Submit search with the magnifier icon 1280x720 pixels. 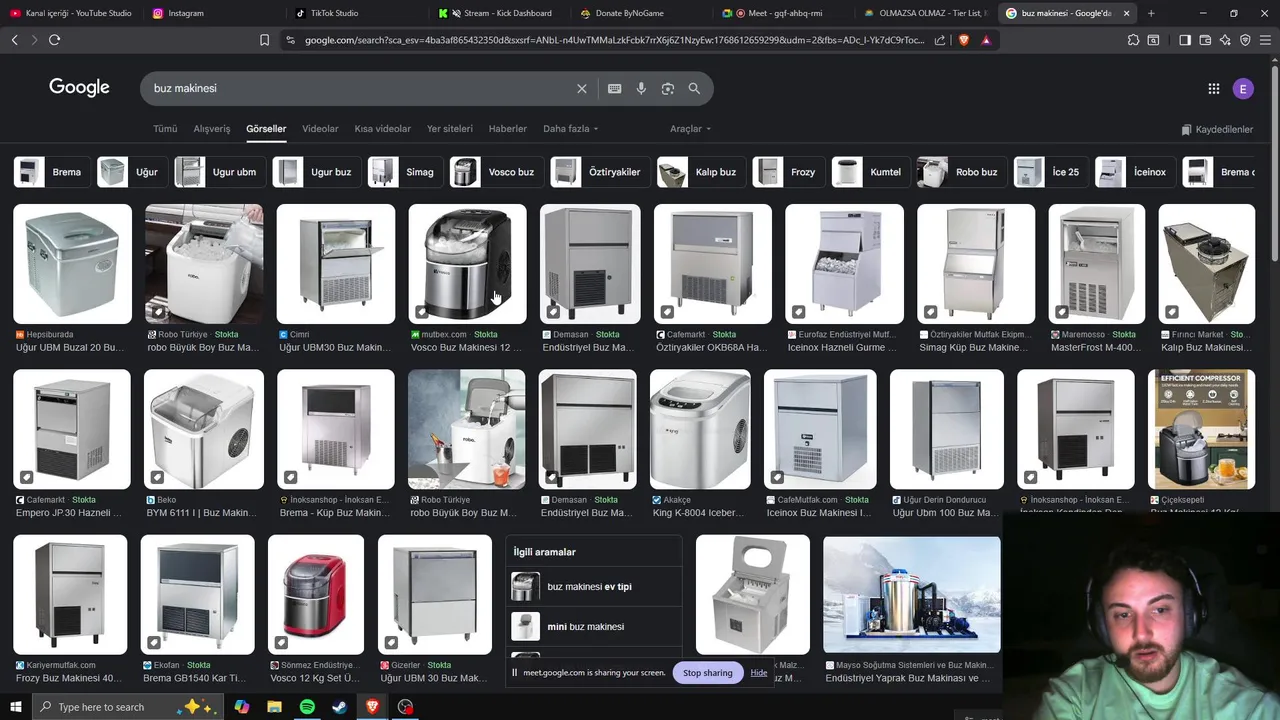694,88
